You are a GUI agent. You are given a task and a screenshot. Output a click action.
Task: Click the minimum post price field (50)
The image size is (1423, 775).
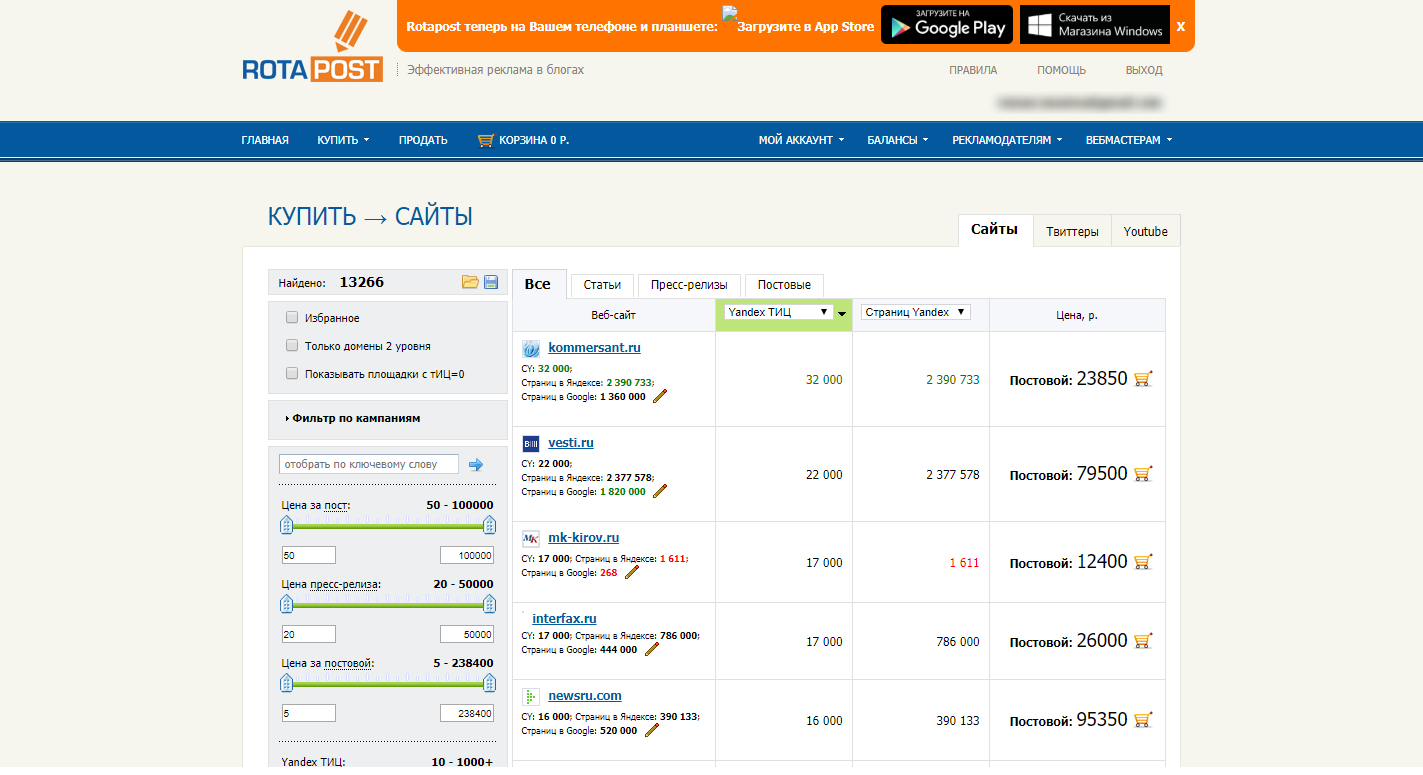[308, 556]
